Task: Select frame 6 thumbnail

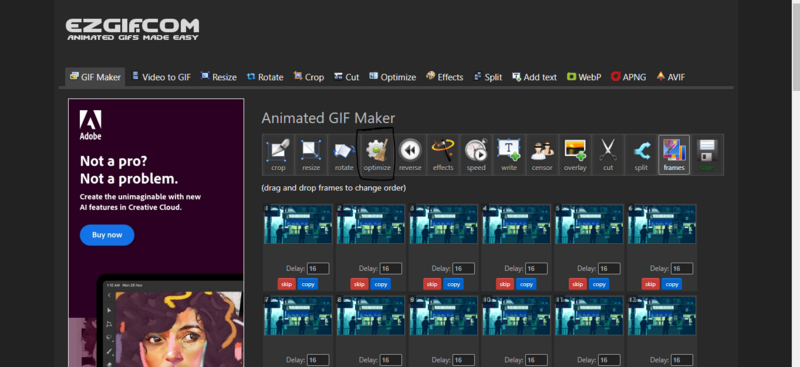Action: click(662, 225)
